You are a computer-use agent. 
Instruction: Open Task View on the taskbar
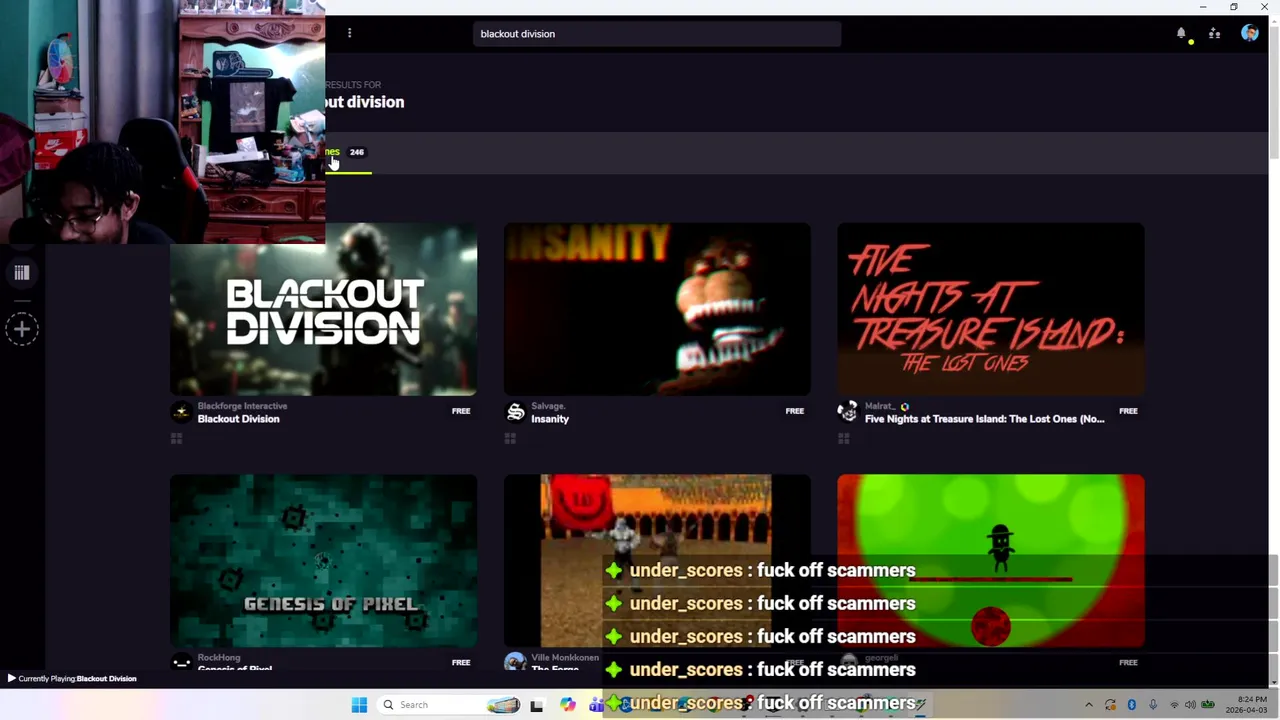536,705
